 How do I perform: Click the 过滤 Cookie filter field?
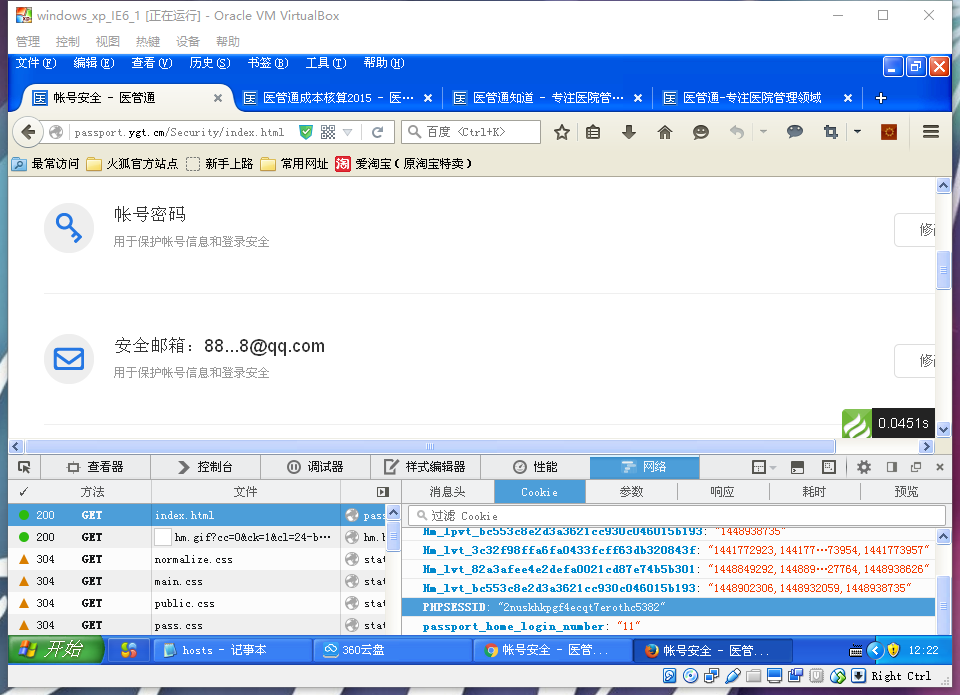click(677, 516)
